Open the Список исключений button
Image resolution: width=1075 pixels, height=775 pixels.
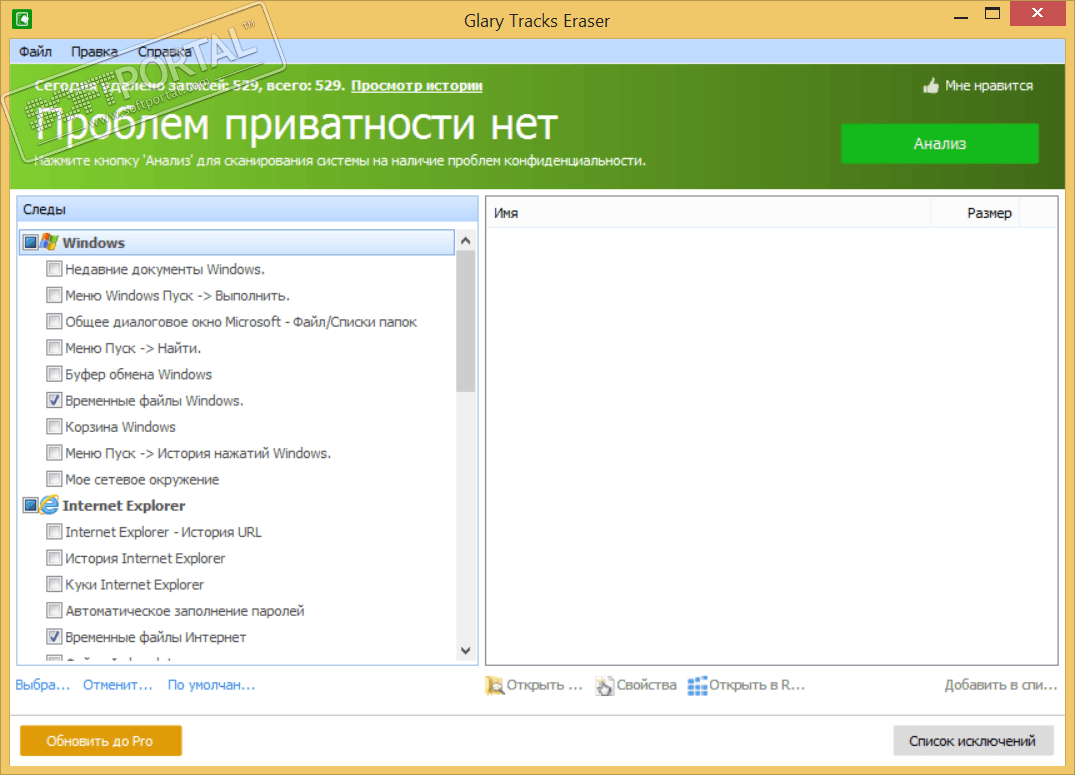(x=973, y=741)
